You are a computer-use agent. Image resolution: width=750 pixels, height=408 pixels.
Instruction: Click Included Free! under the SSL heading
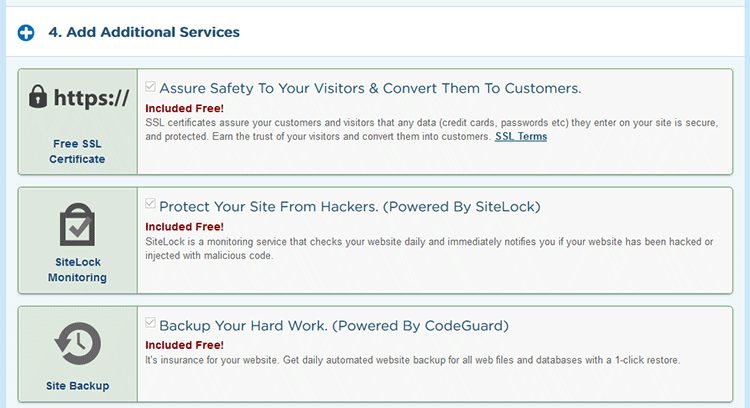[x=185, y=109]
